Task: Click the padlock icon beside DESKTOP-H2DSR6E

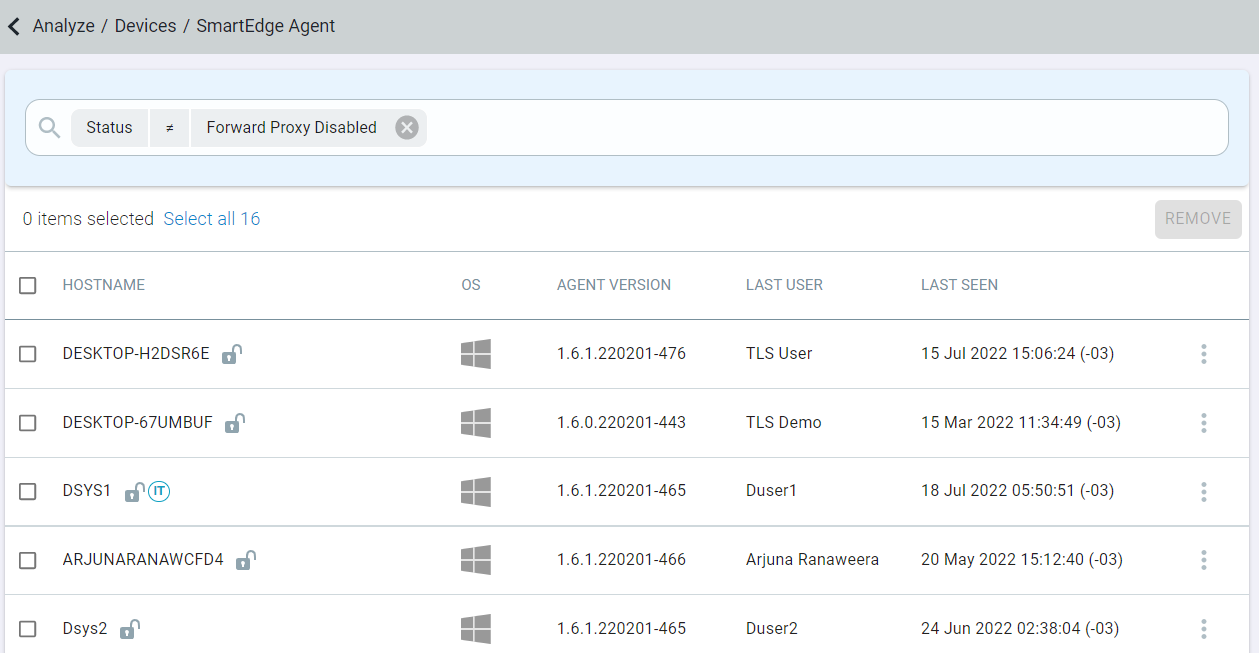Action: pos(231,354)
